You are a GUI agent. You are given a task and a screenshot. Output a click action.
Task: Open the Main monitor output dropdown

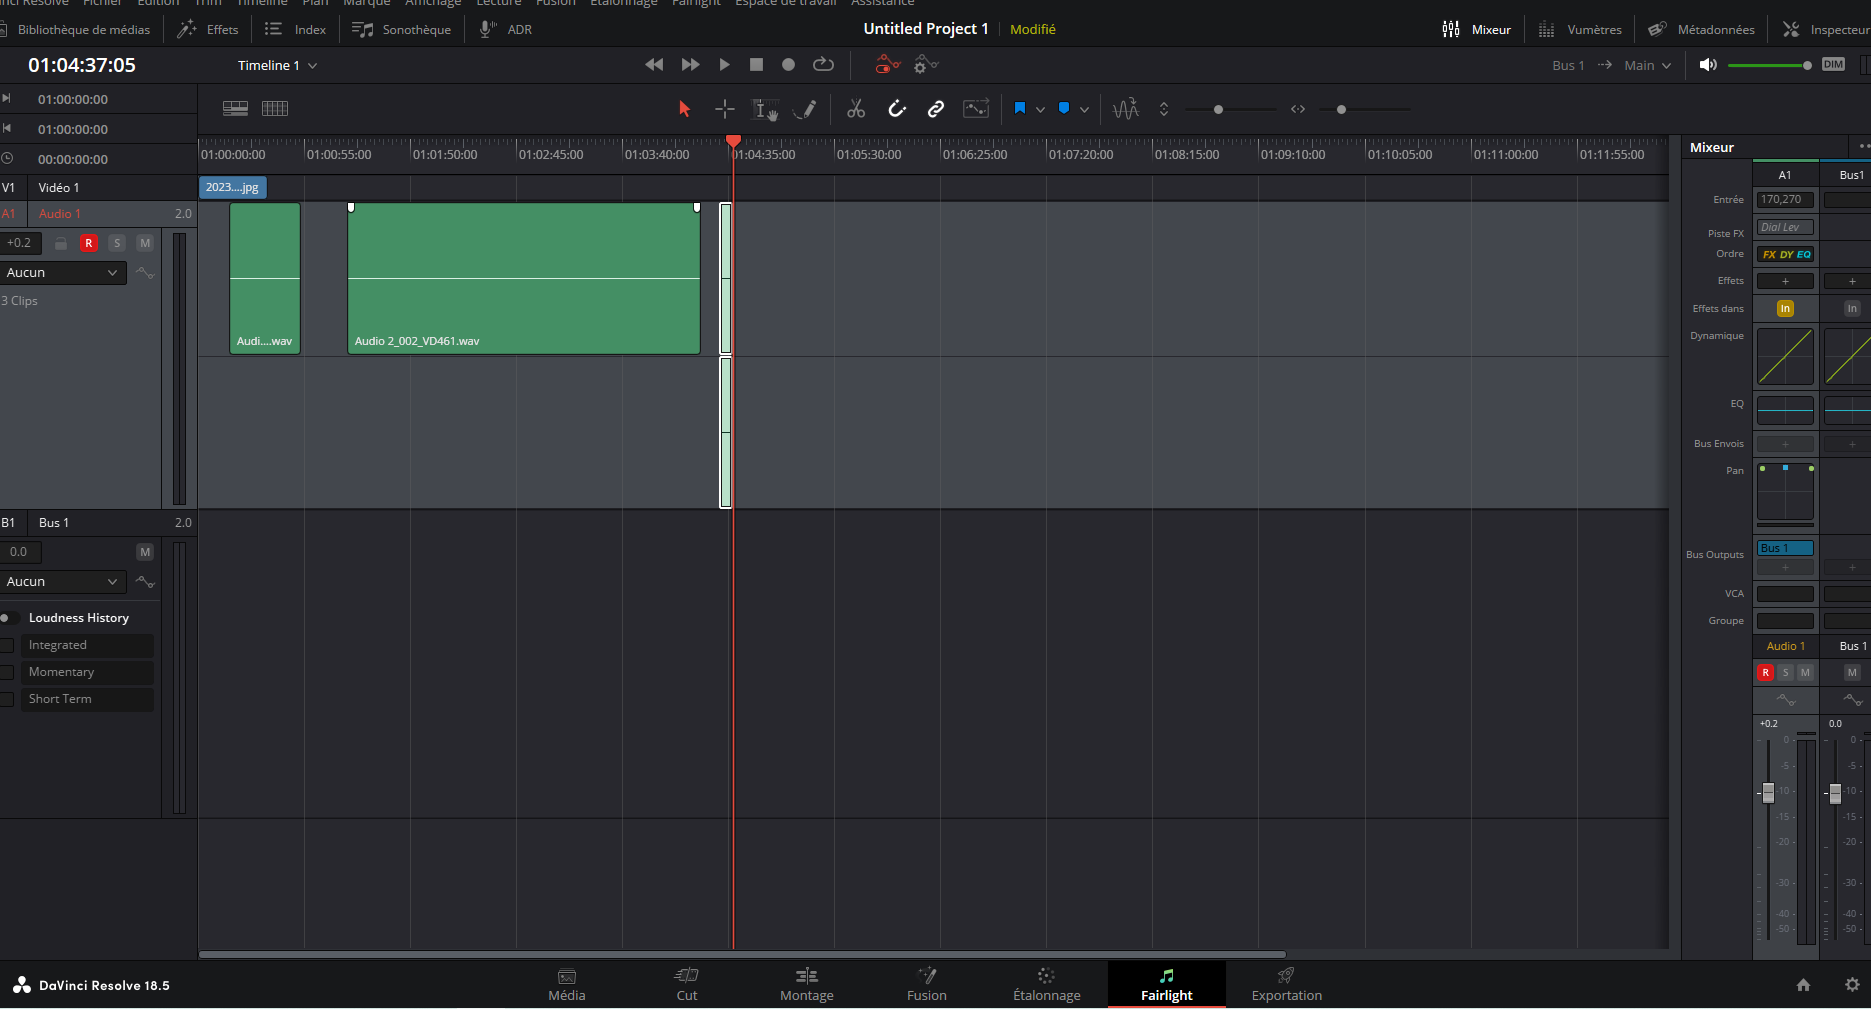pyautogui.click(x=1647, y=65)
